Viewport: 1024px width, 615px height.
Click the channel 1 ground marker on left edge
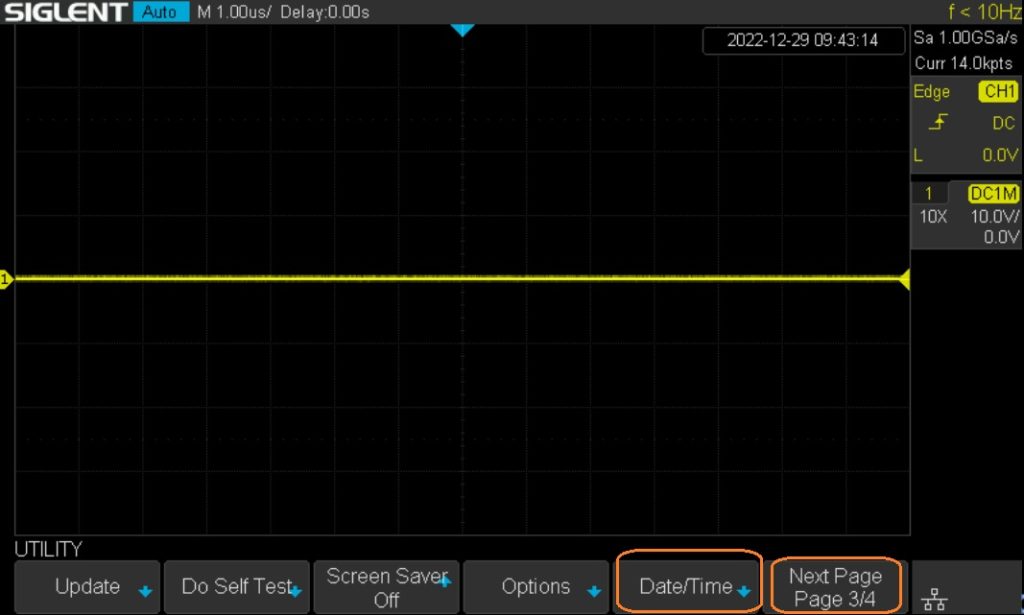(x=4, y=280)
